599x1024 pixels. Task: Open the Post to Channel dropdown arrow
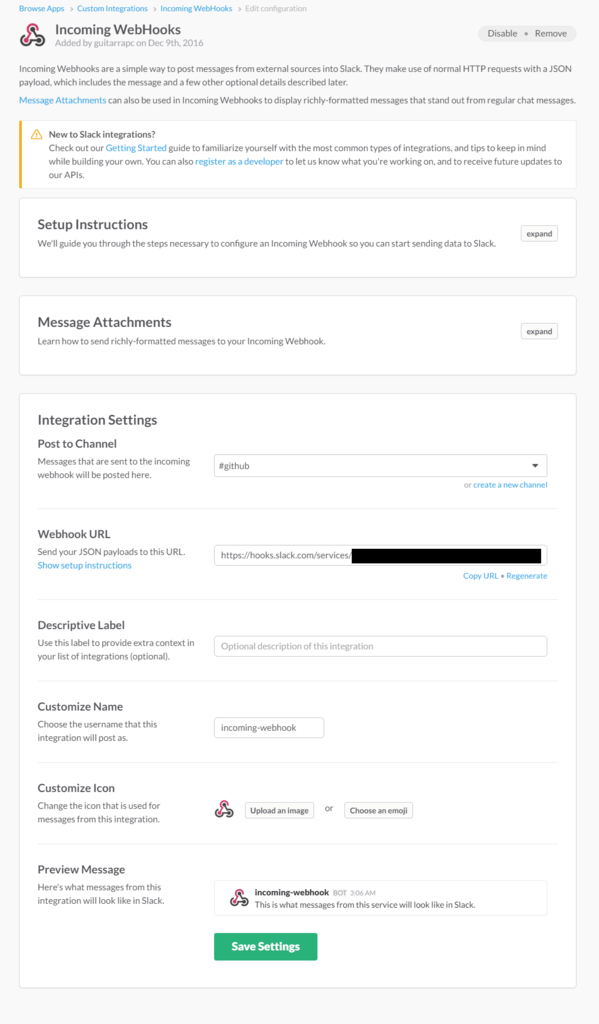pyautogui.click(x=535, y=466)
